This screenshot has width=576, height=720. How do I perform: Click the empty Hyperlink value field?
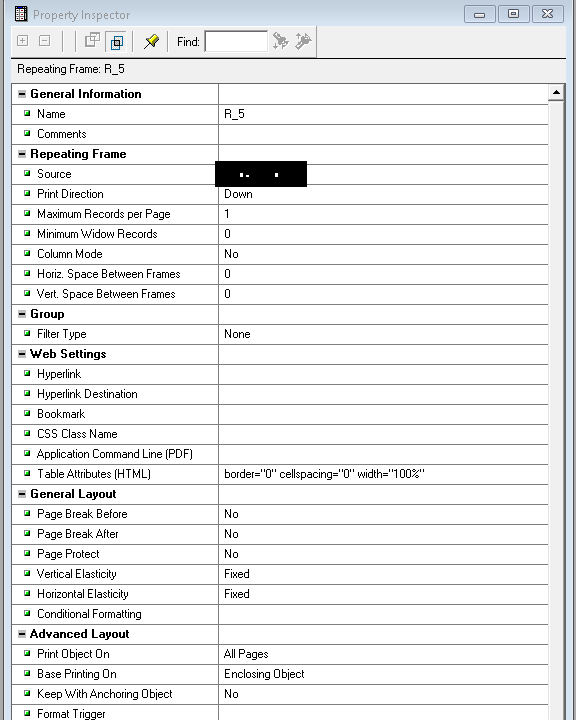click(383, 374)
